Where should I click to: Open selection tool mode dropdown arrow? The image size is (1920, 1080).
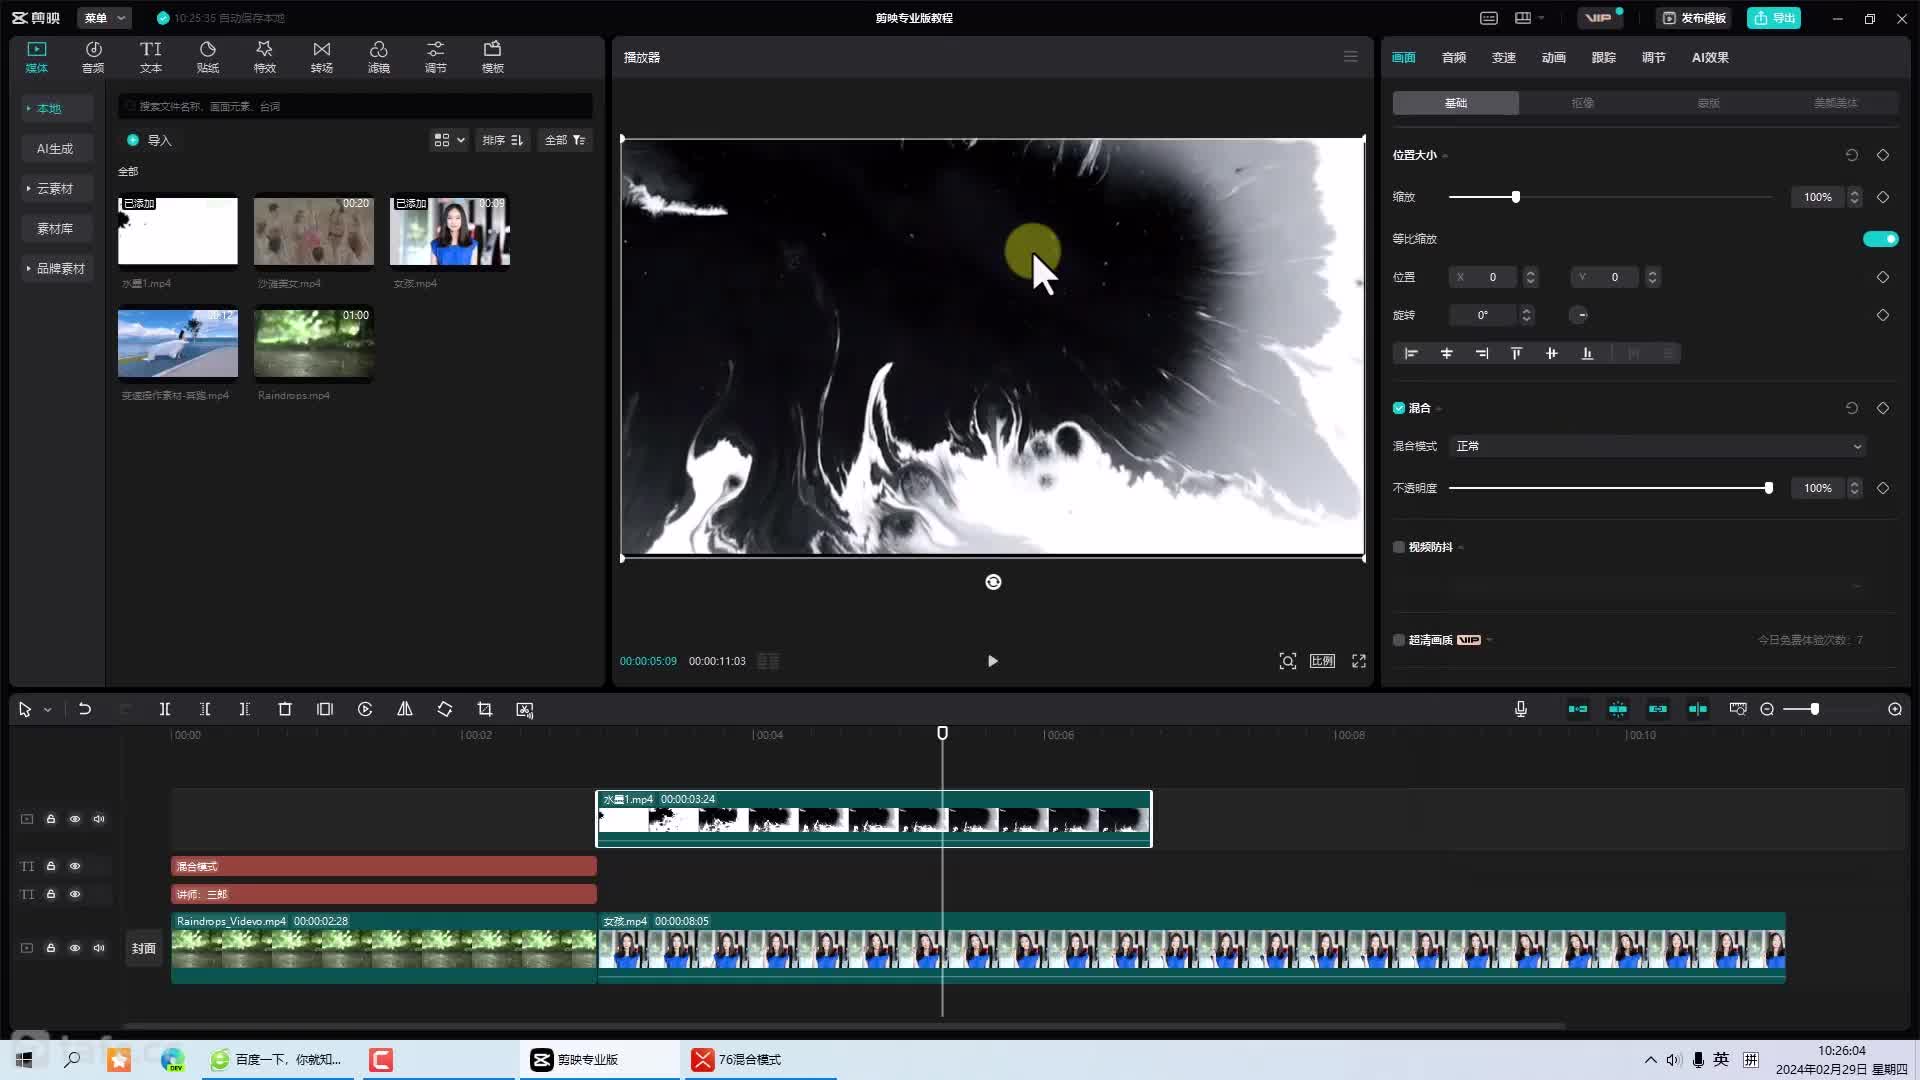[47, 710]
